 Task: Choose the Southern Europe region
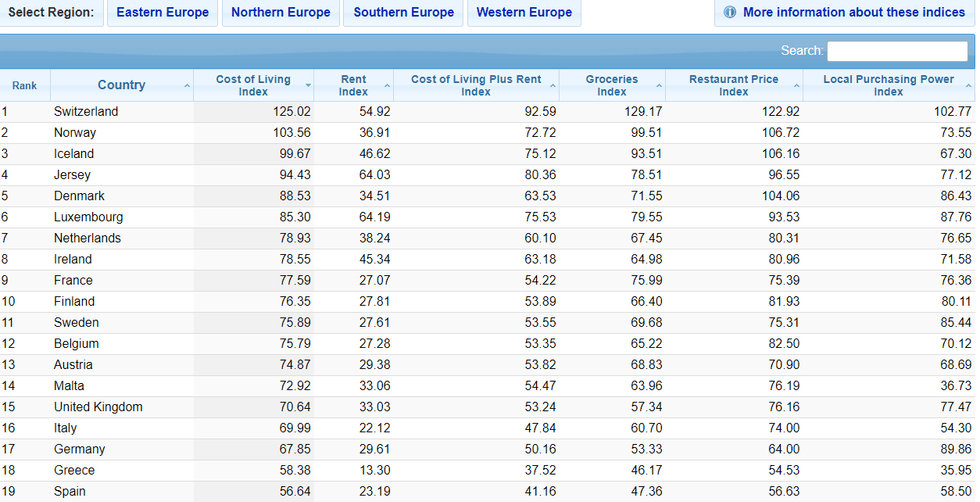point(403,13)
